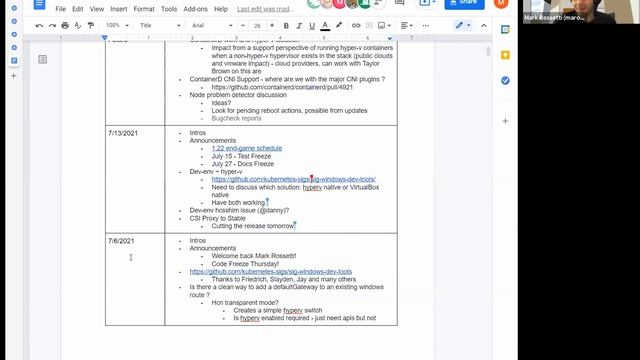Open the containerd pull/4921 URL

tap(282, 87)
